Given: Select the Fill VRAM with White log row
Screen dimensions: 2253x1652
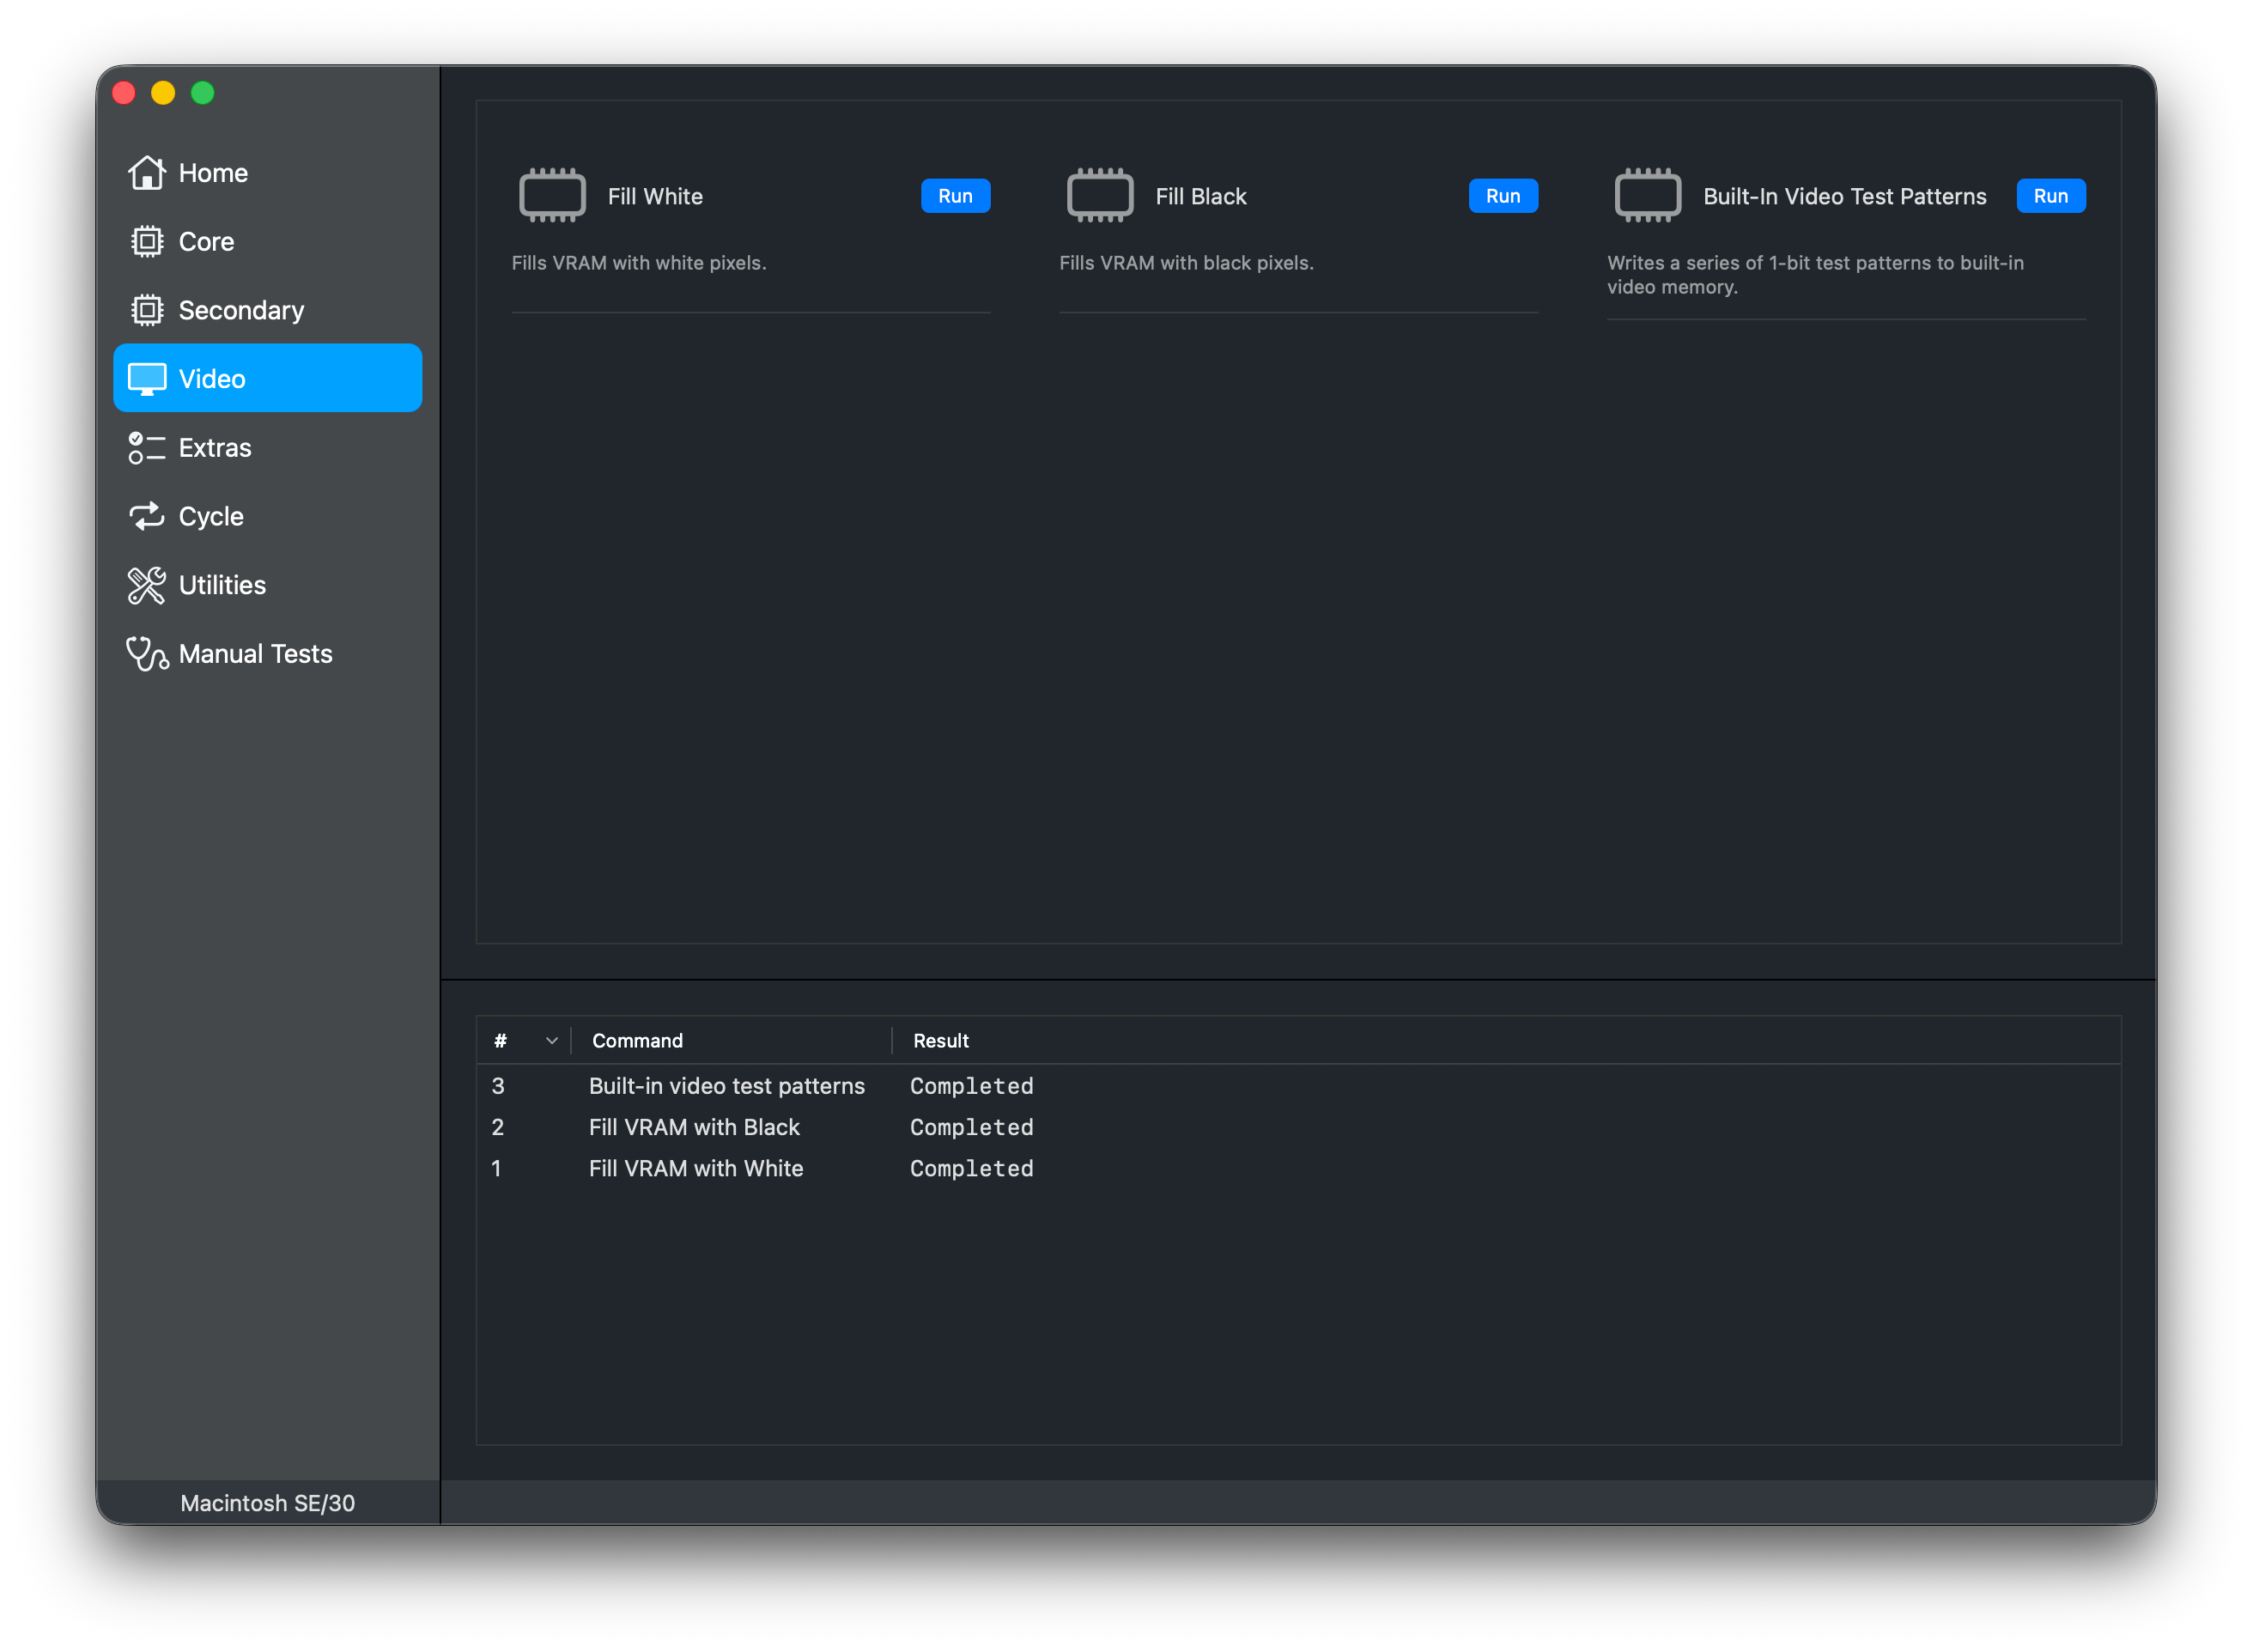Looking at the screenshot, I should pos(695,1168).
